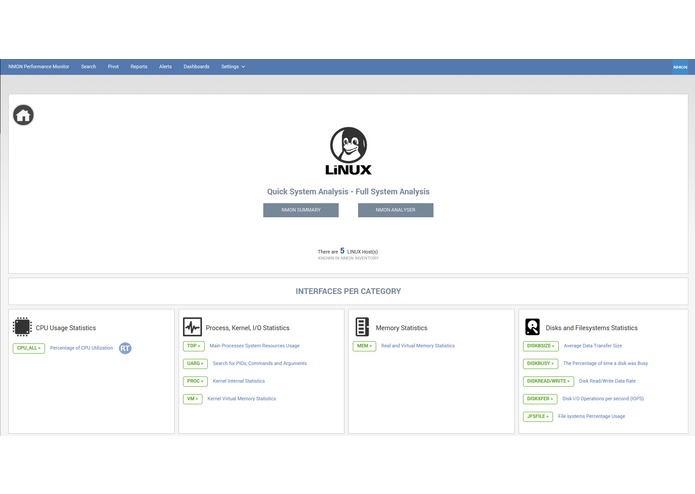The image size is (695, 494).
Task: Click the CPU chip icon
Action: pos(22,327)
